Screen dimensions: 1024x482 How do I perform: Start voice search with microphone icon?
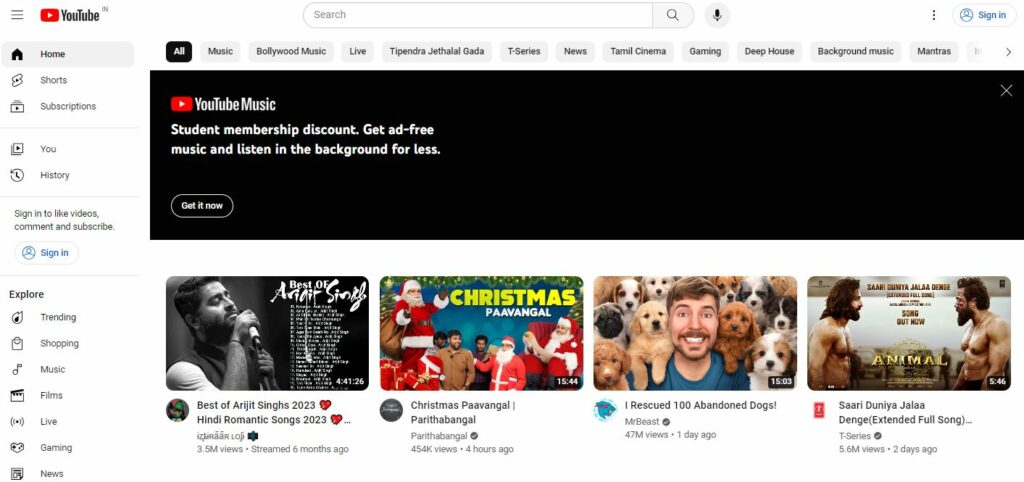click(717, 15)
